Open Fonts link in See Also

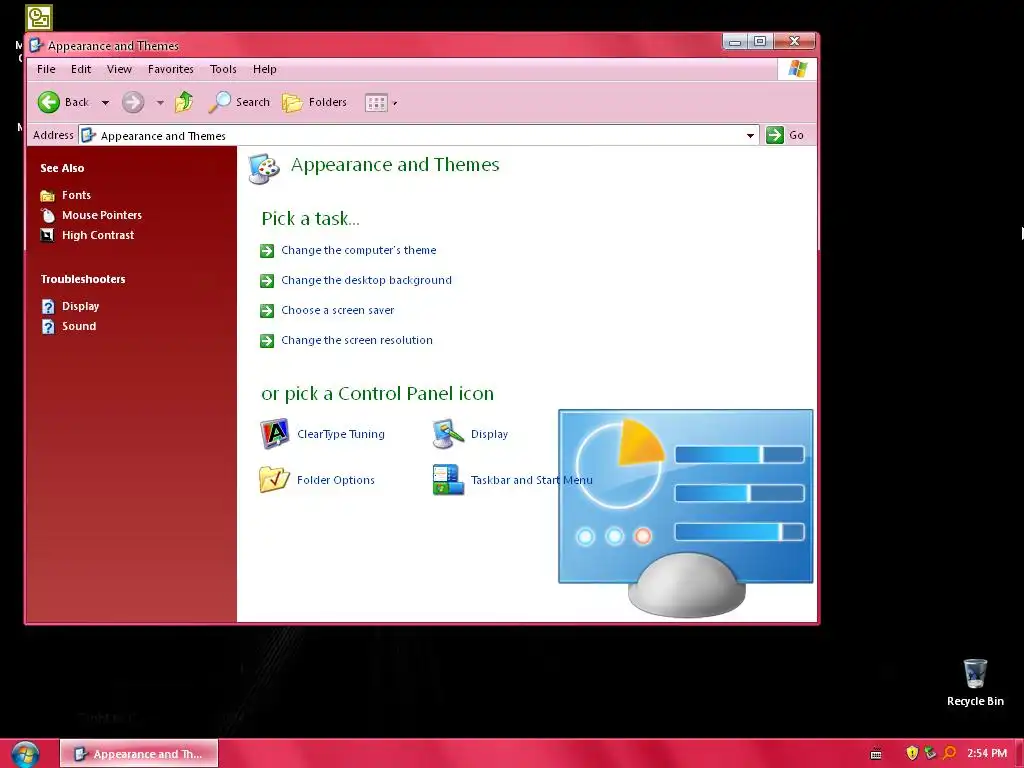76,195
